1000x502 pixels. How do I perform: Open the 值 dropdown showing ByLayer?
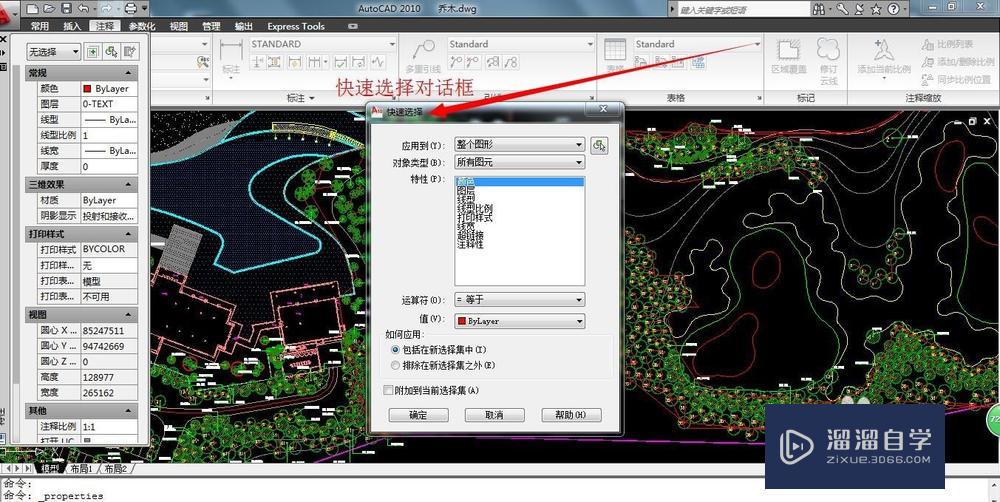click(x=519, y=321)
